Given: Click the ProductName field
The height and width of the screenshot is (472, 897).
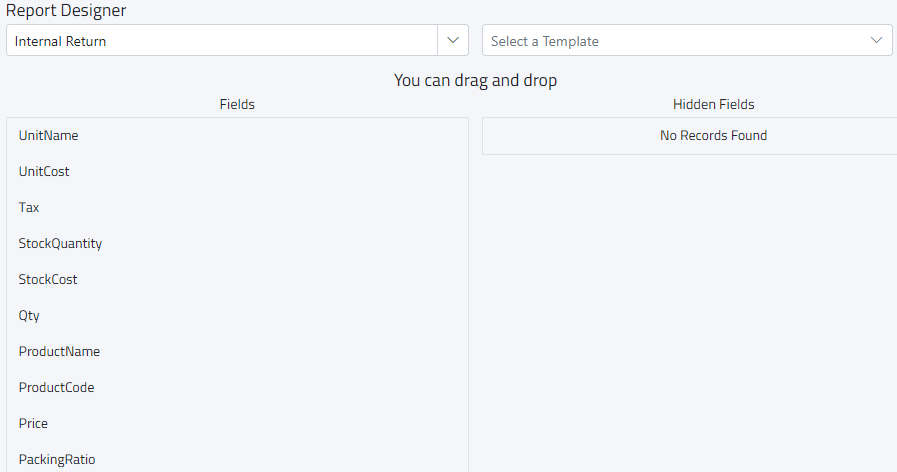Looking at the screenshot, I should click(59, 352).
